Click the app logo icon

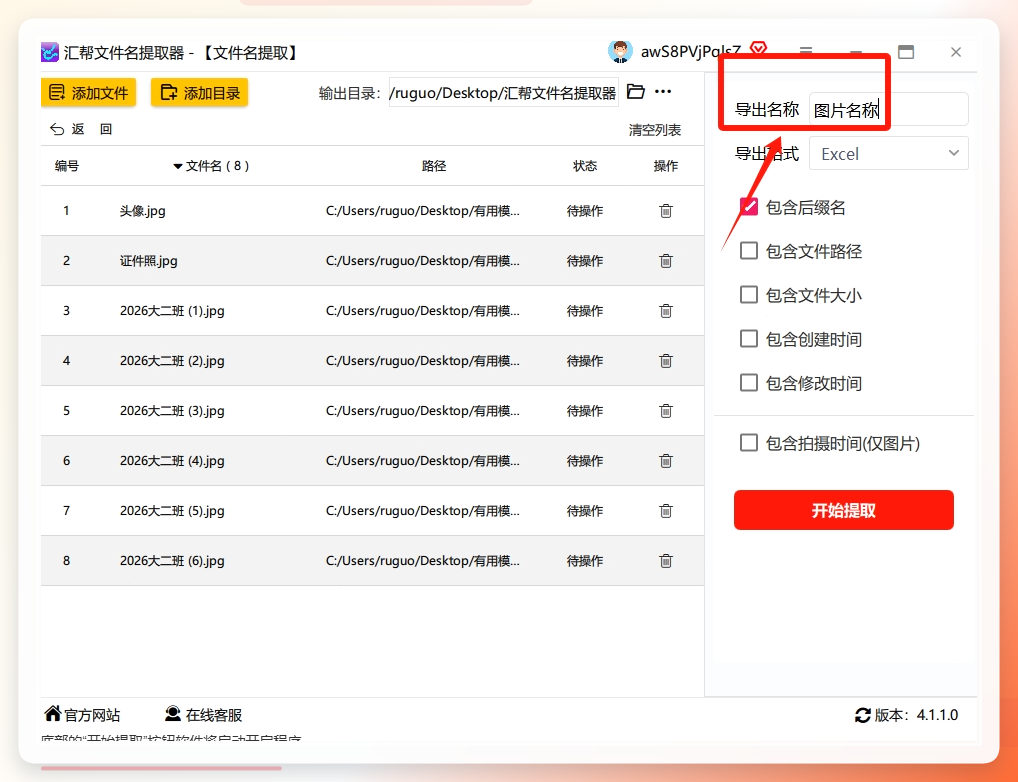[x=50, y=52]
